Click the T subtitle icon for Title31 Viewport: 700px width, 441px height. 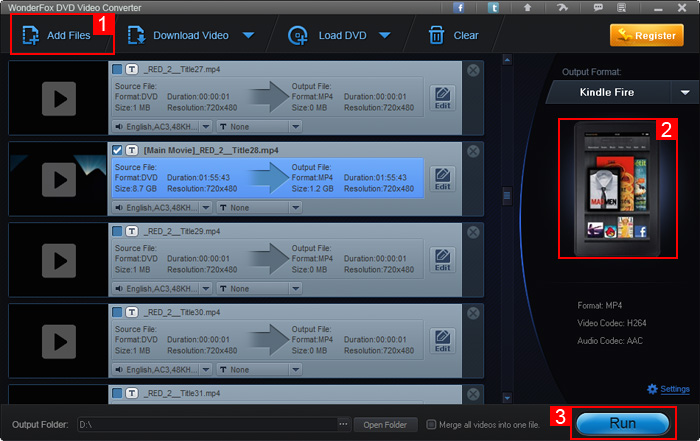tap(132, 393)
